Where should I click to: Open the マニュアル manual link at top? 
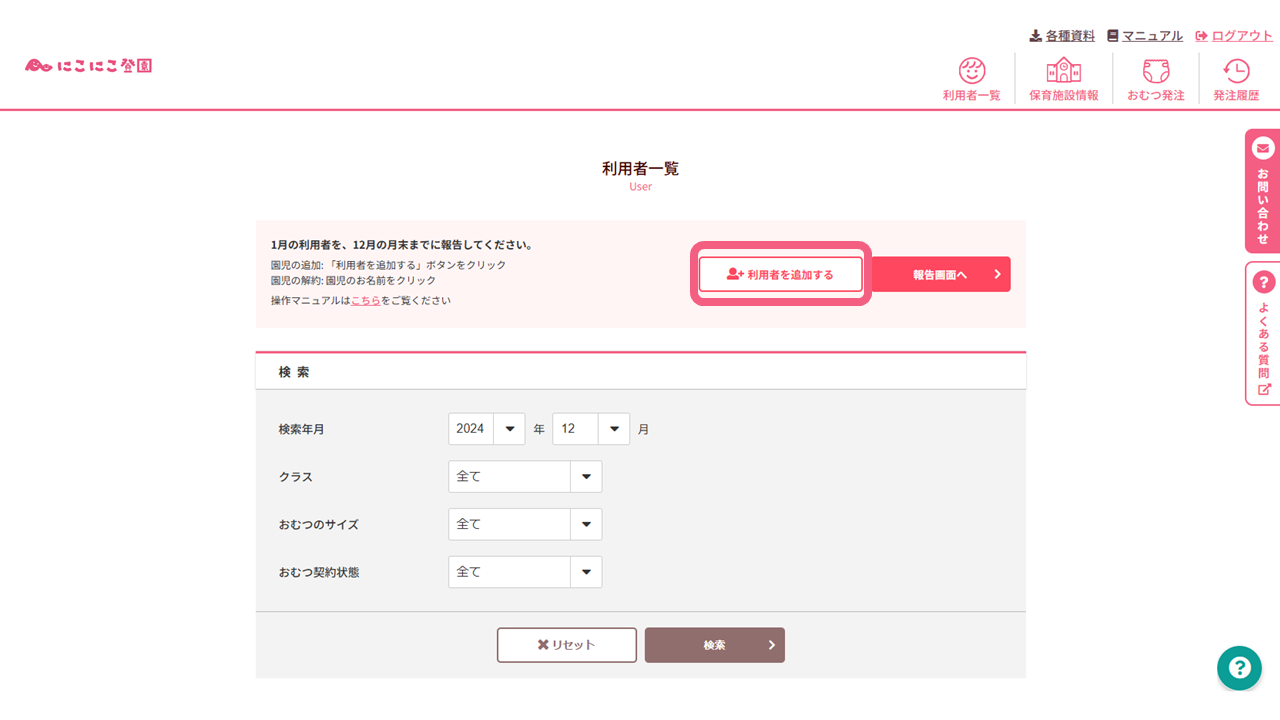[x=1151, y=35]
